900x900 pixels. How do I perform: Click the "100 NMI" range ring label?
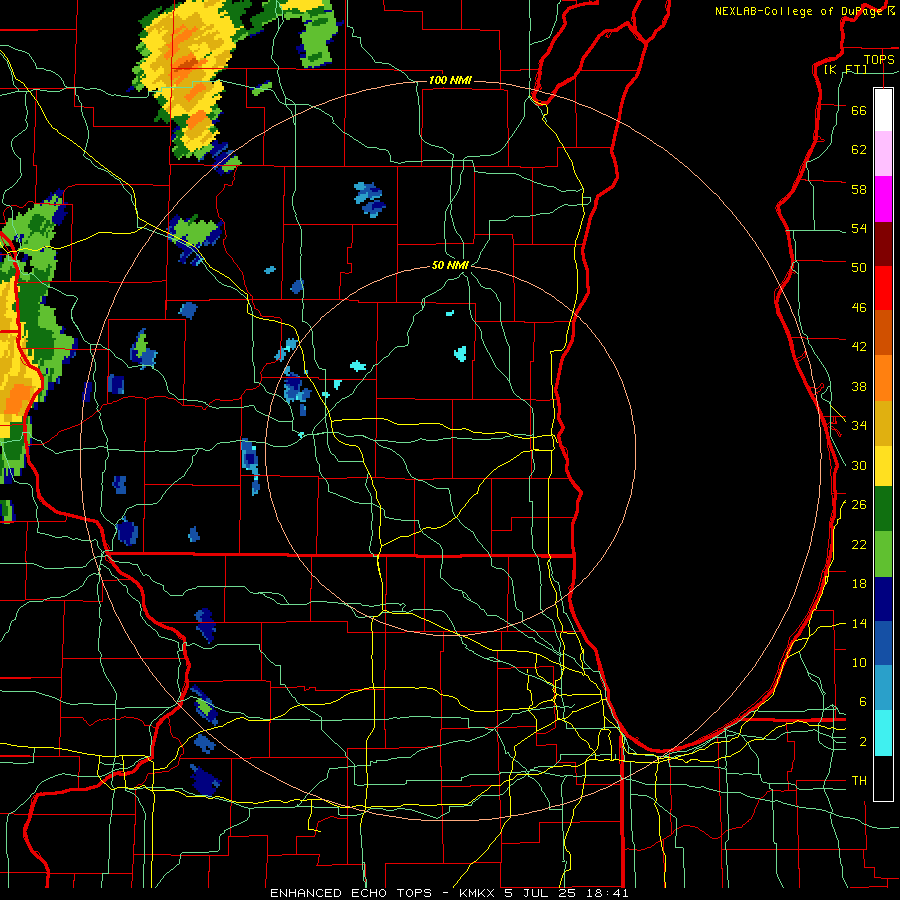tap(450, 80)
